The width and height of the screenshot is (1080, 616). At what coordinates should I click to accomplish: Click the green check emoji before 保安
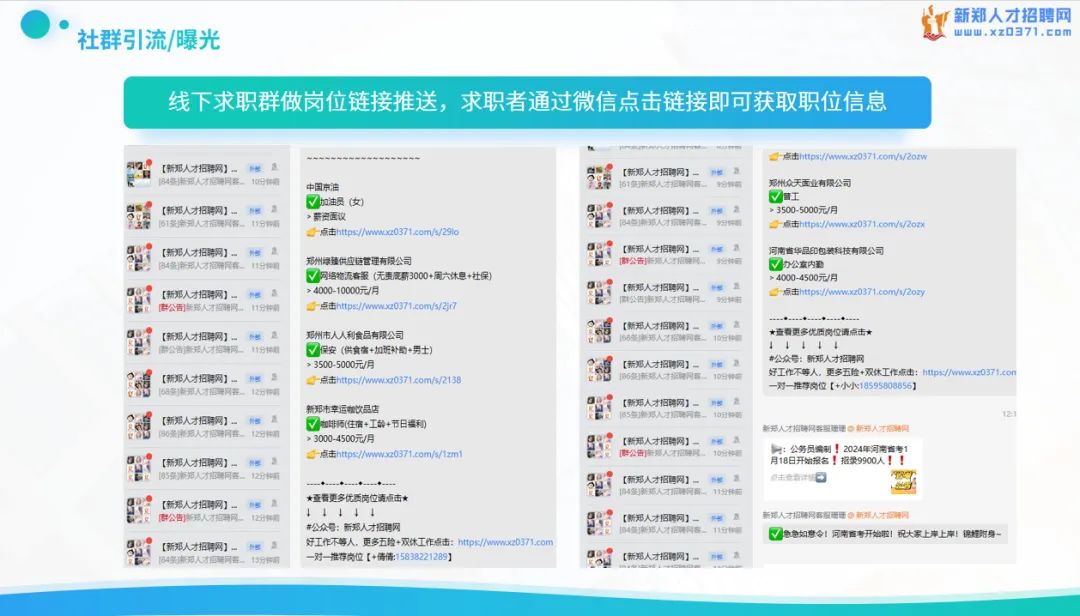coord(313,350)
